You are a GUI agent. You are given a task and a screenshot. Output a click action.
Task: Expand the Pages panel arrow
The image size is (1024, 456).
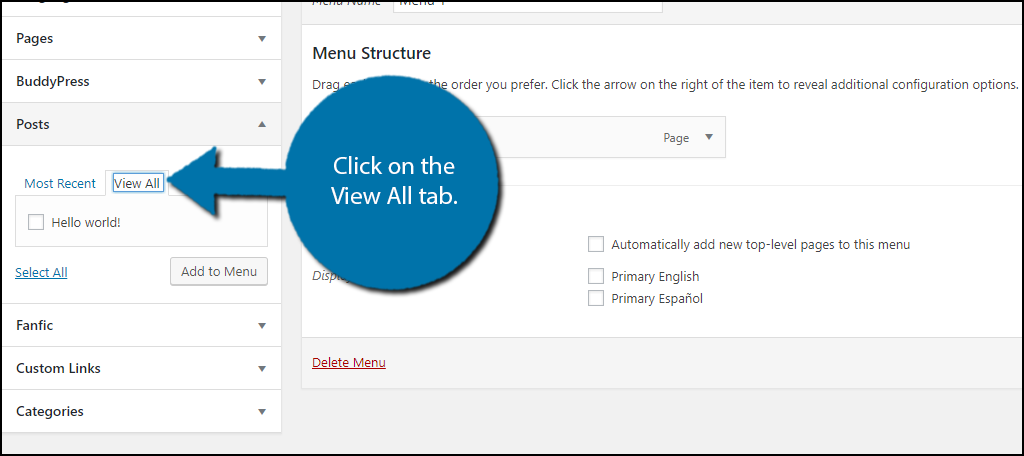262,39
